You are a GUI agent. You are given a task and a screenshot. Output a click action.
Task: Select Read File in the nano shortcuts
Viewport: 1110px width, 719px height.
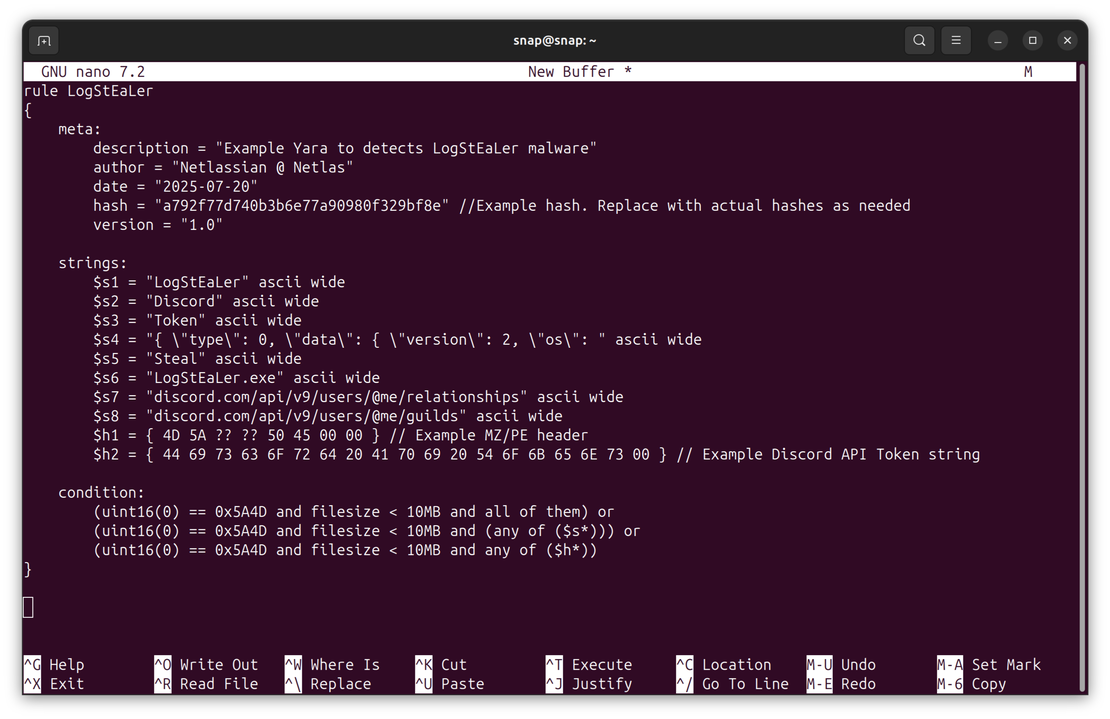pyautogui.click(x=218, y=683)
